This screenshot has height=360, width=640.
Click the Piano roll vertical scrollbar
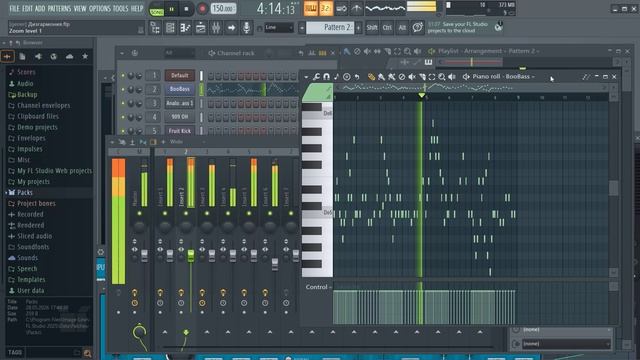click(613, 188)
